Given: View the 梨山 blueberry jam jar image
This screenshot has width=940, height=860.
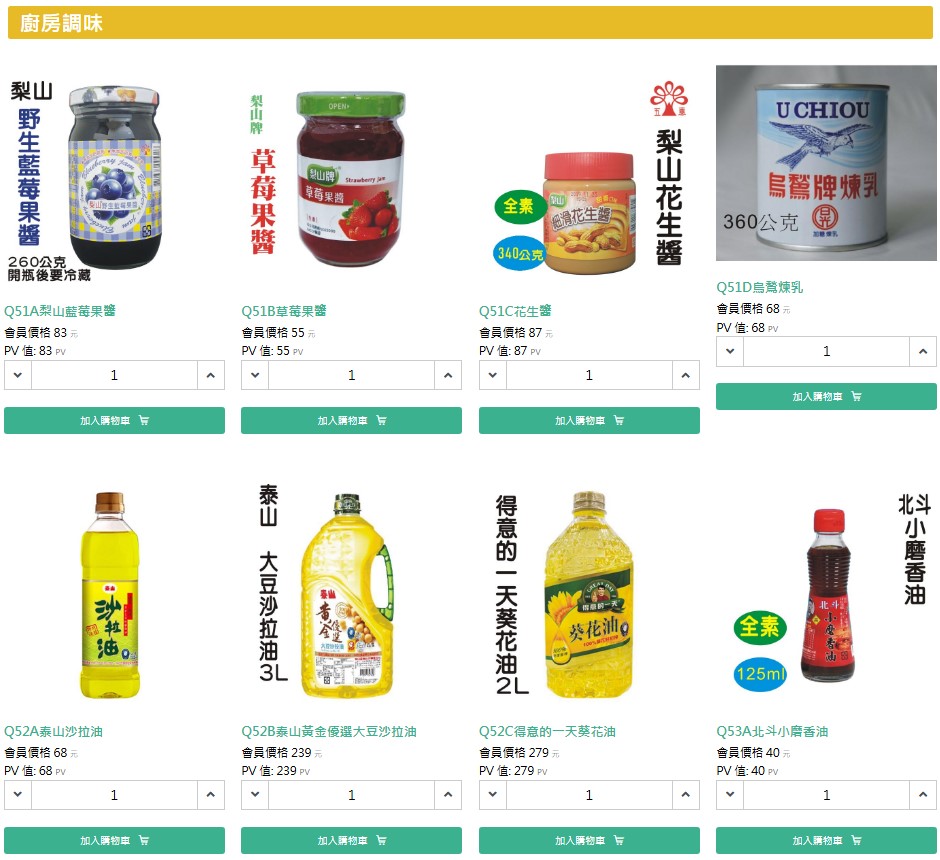Looking at the screenshot, I should (x=115, y=175).
